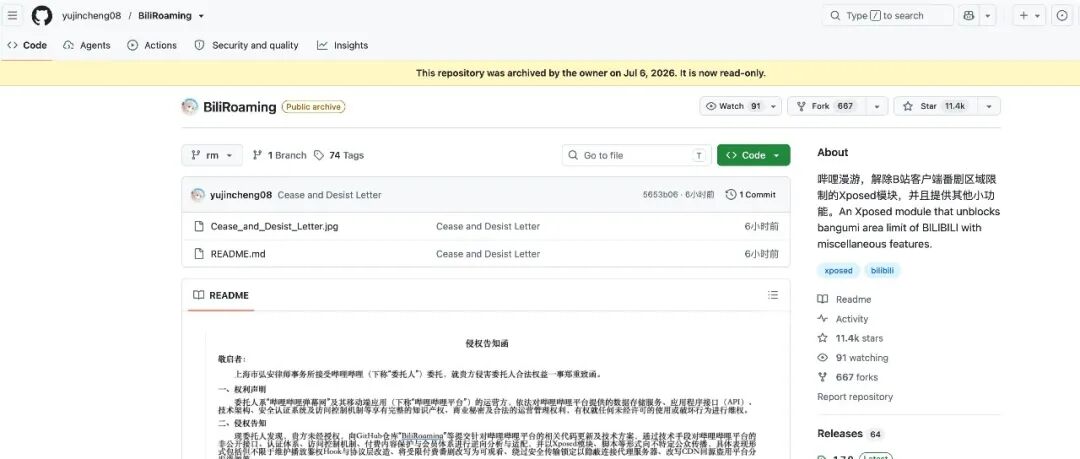This screenshot has height=459, width=1080.
Task: Click the eye icon beside 91 watching
Action: (x=822, y=358)
